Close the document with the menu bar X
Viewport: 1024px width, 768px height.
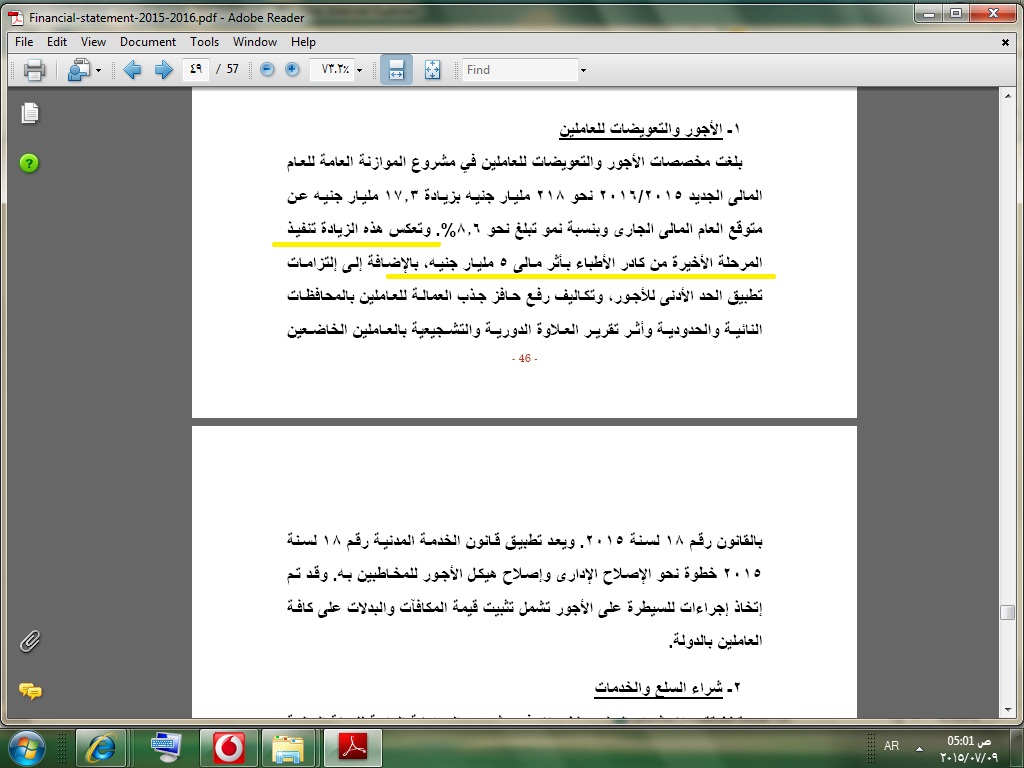[x=1005, y=42]
